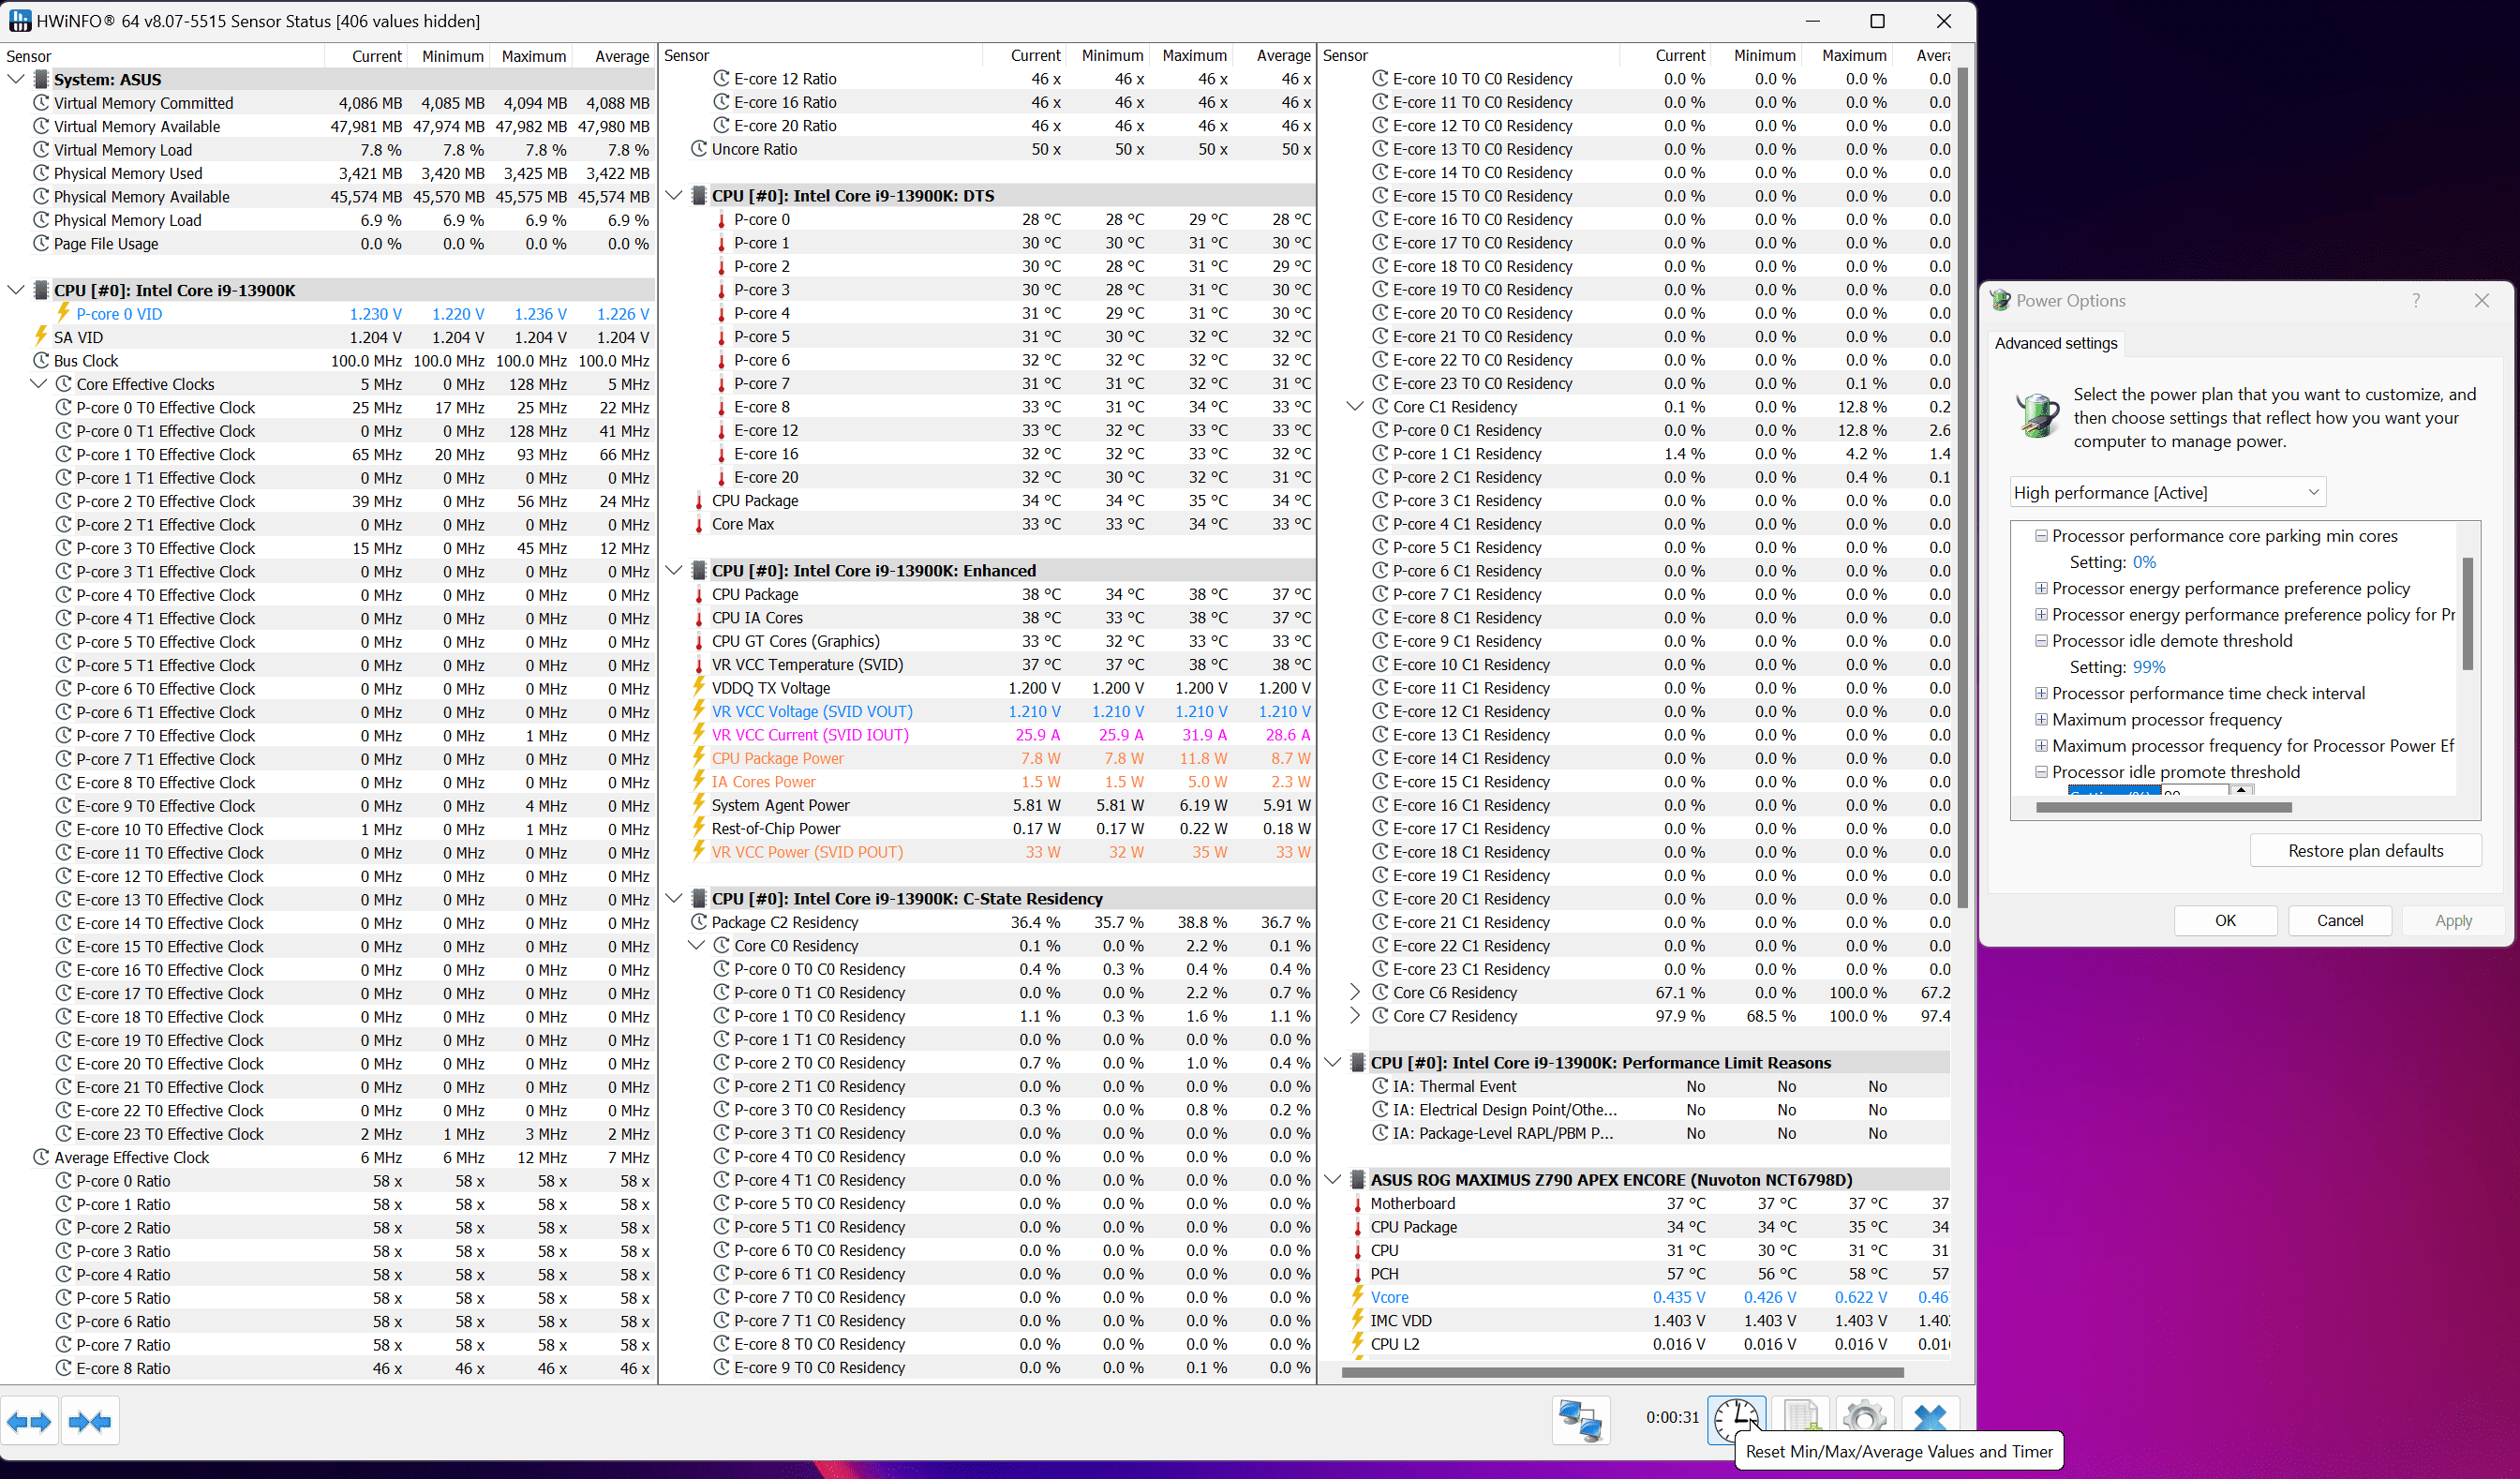Expand the Core C6 Residency subtree
The width and height of the screenshot is (2520, 1479).
[1355, 992]
